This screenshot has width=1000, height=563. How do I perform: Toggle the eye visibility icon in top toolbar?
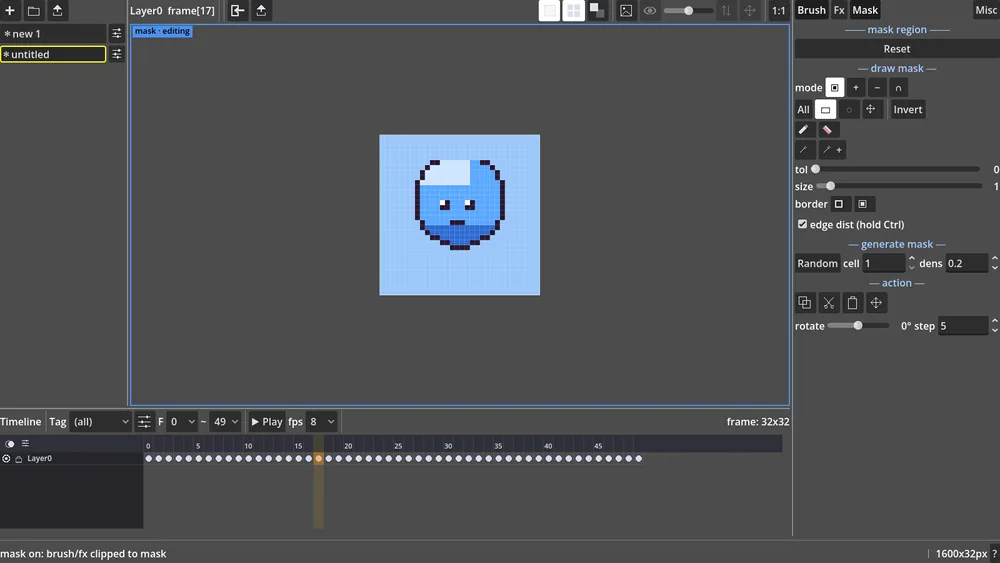[x=650, y=10]
